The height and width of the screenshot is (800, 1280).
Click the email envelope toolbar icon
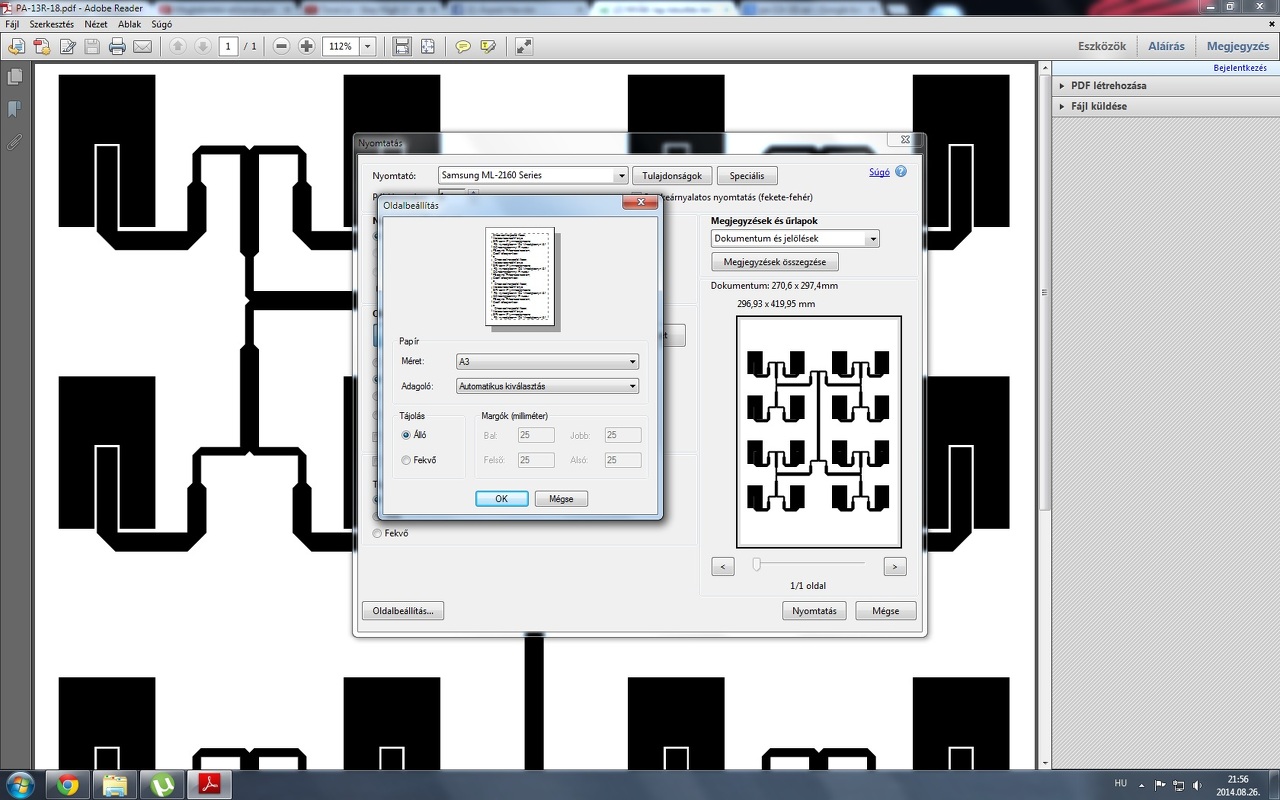coord(142,46)
